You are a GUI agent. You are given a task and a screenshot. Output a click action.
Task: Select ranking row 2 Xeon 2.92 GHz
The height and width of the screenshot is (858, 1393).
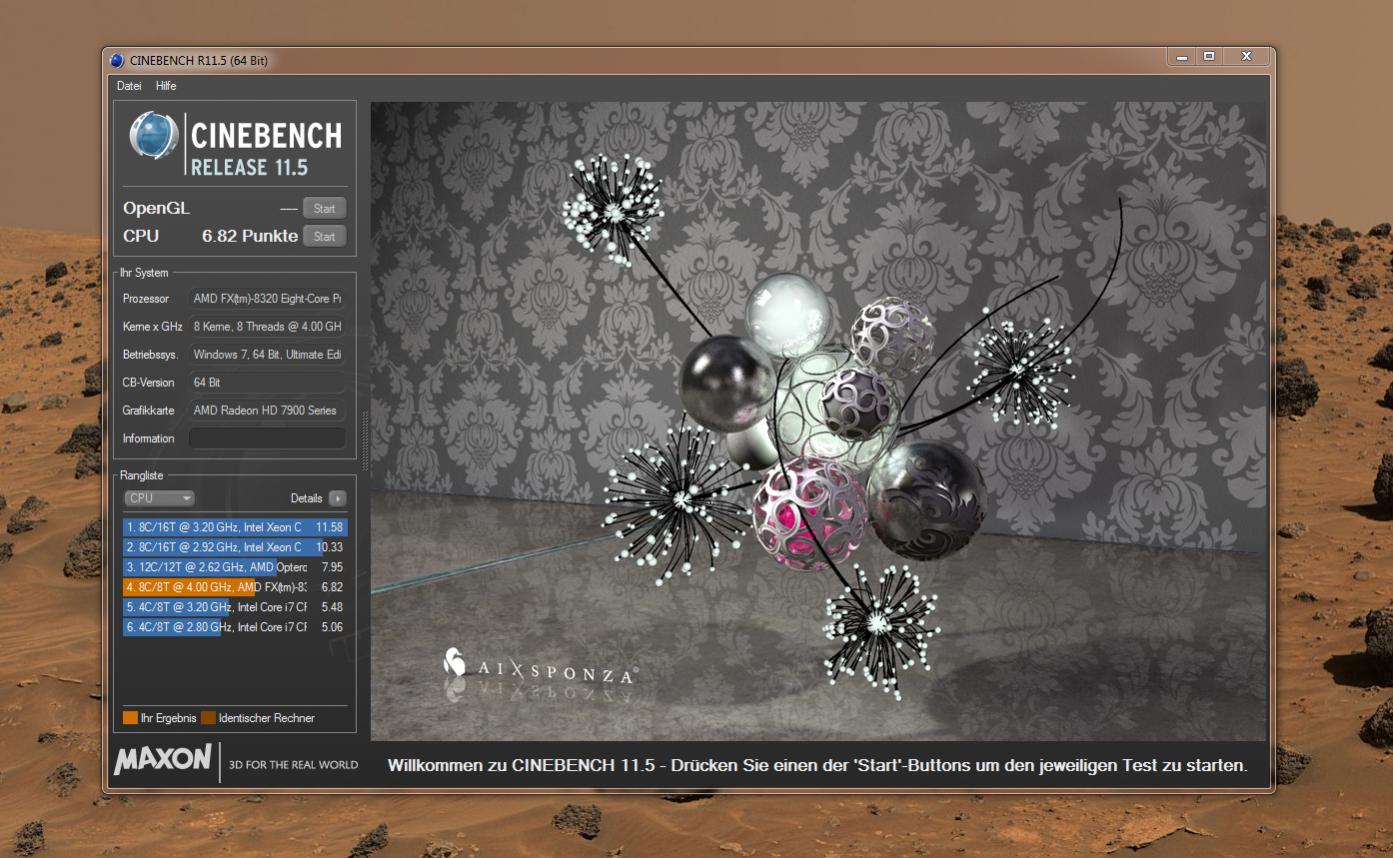[235, 547]
